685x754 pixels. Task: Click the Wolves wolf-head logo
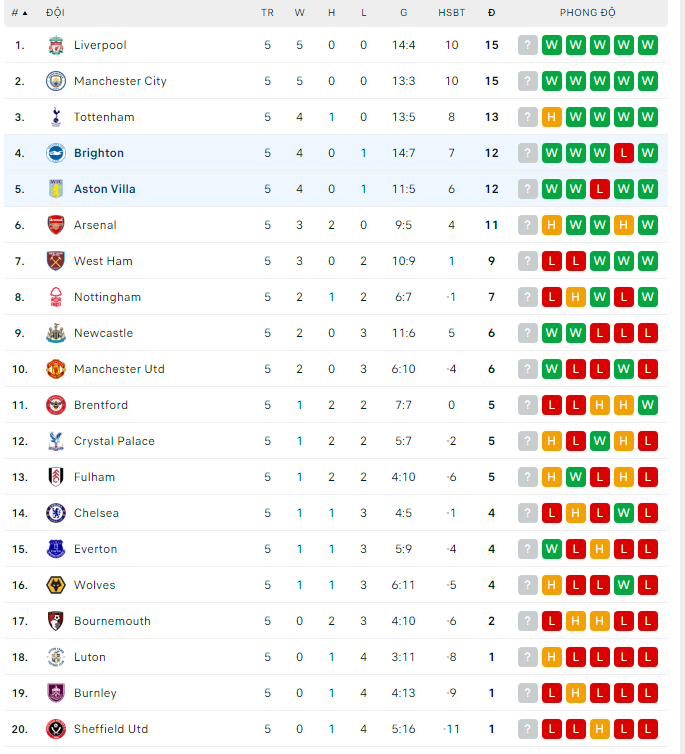point(56,585)
